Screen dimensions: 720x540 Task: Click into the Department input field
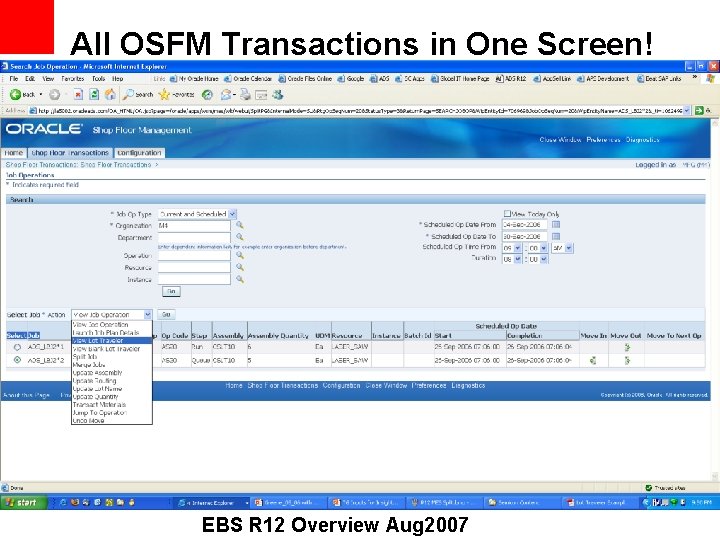pyautogui.click(x=194, y=237)
